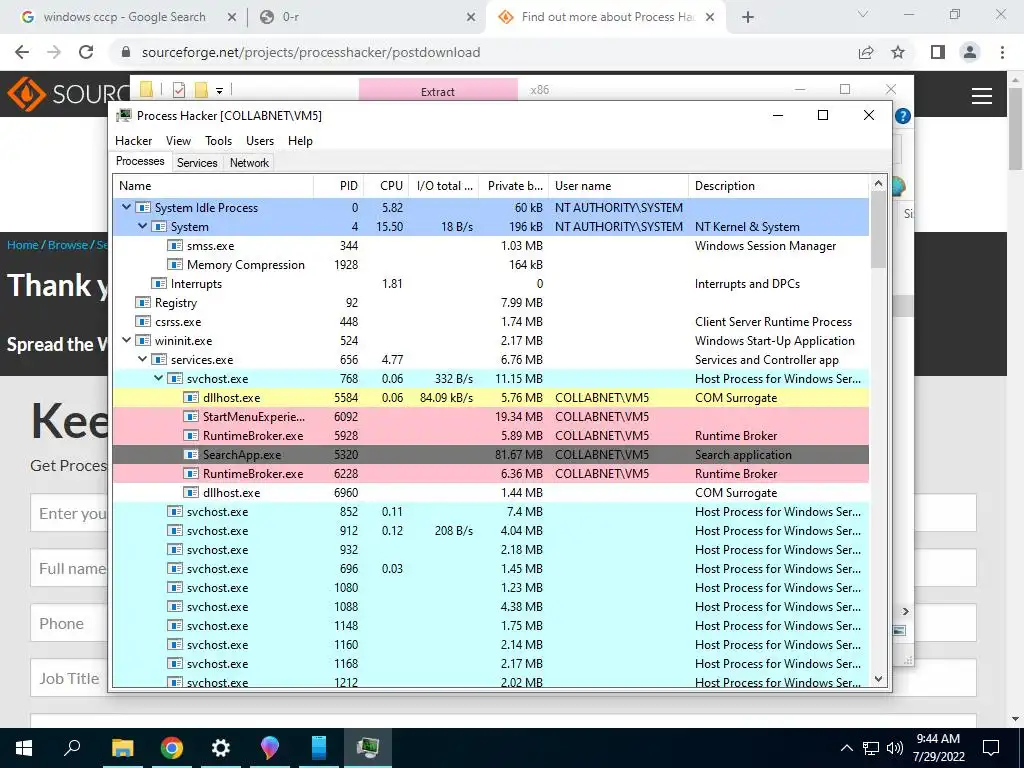Click the SearchApp.exe process icon

coord(191,455)
